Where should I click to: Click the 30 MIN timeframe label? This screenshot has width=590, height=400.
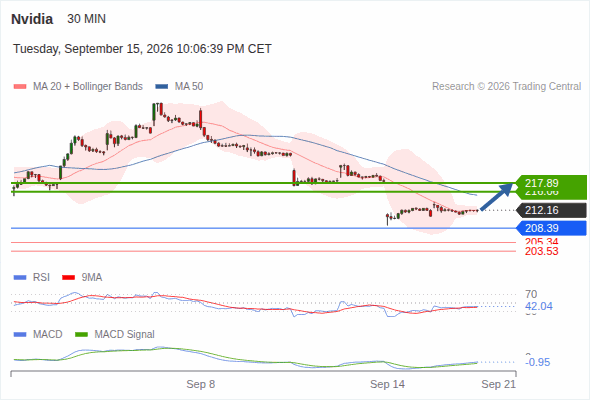pos(86,18)
